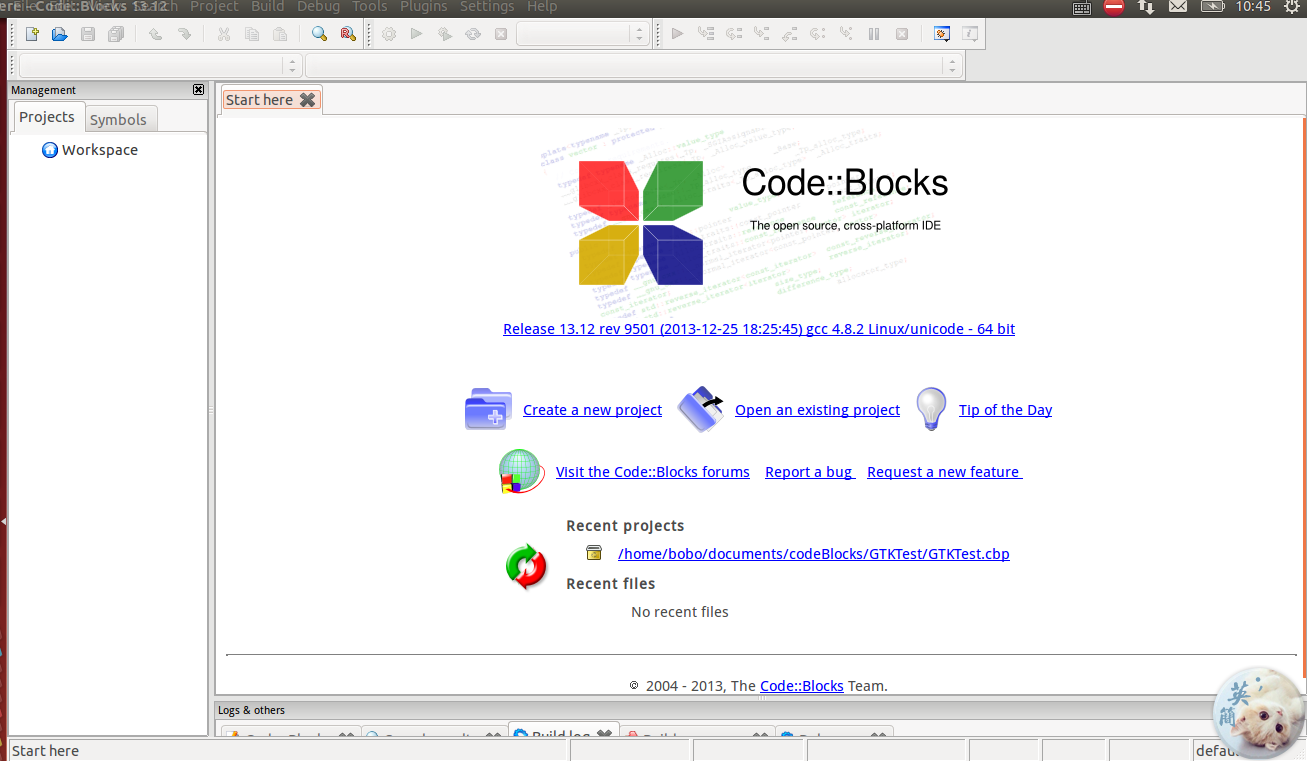Screen dimensions: 1307x761
Task: Click the Step out debug icon
Action: pyautogui.click(x=790, y=34)
